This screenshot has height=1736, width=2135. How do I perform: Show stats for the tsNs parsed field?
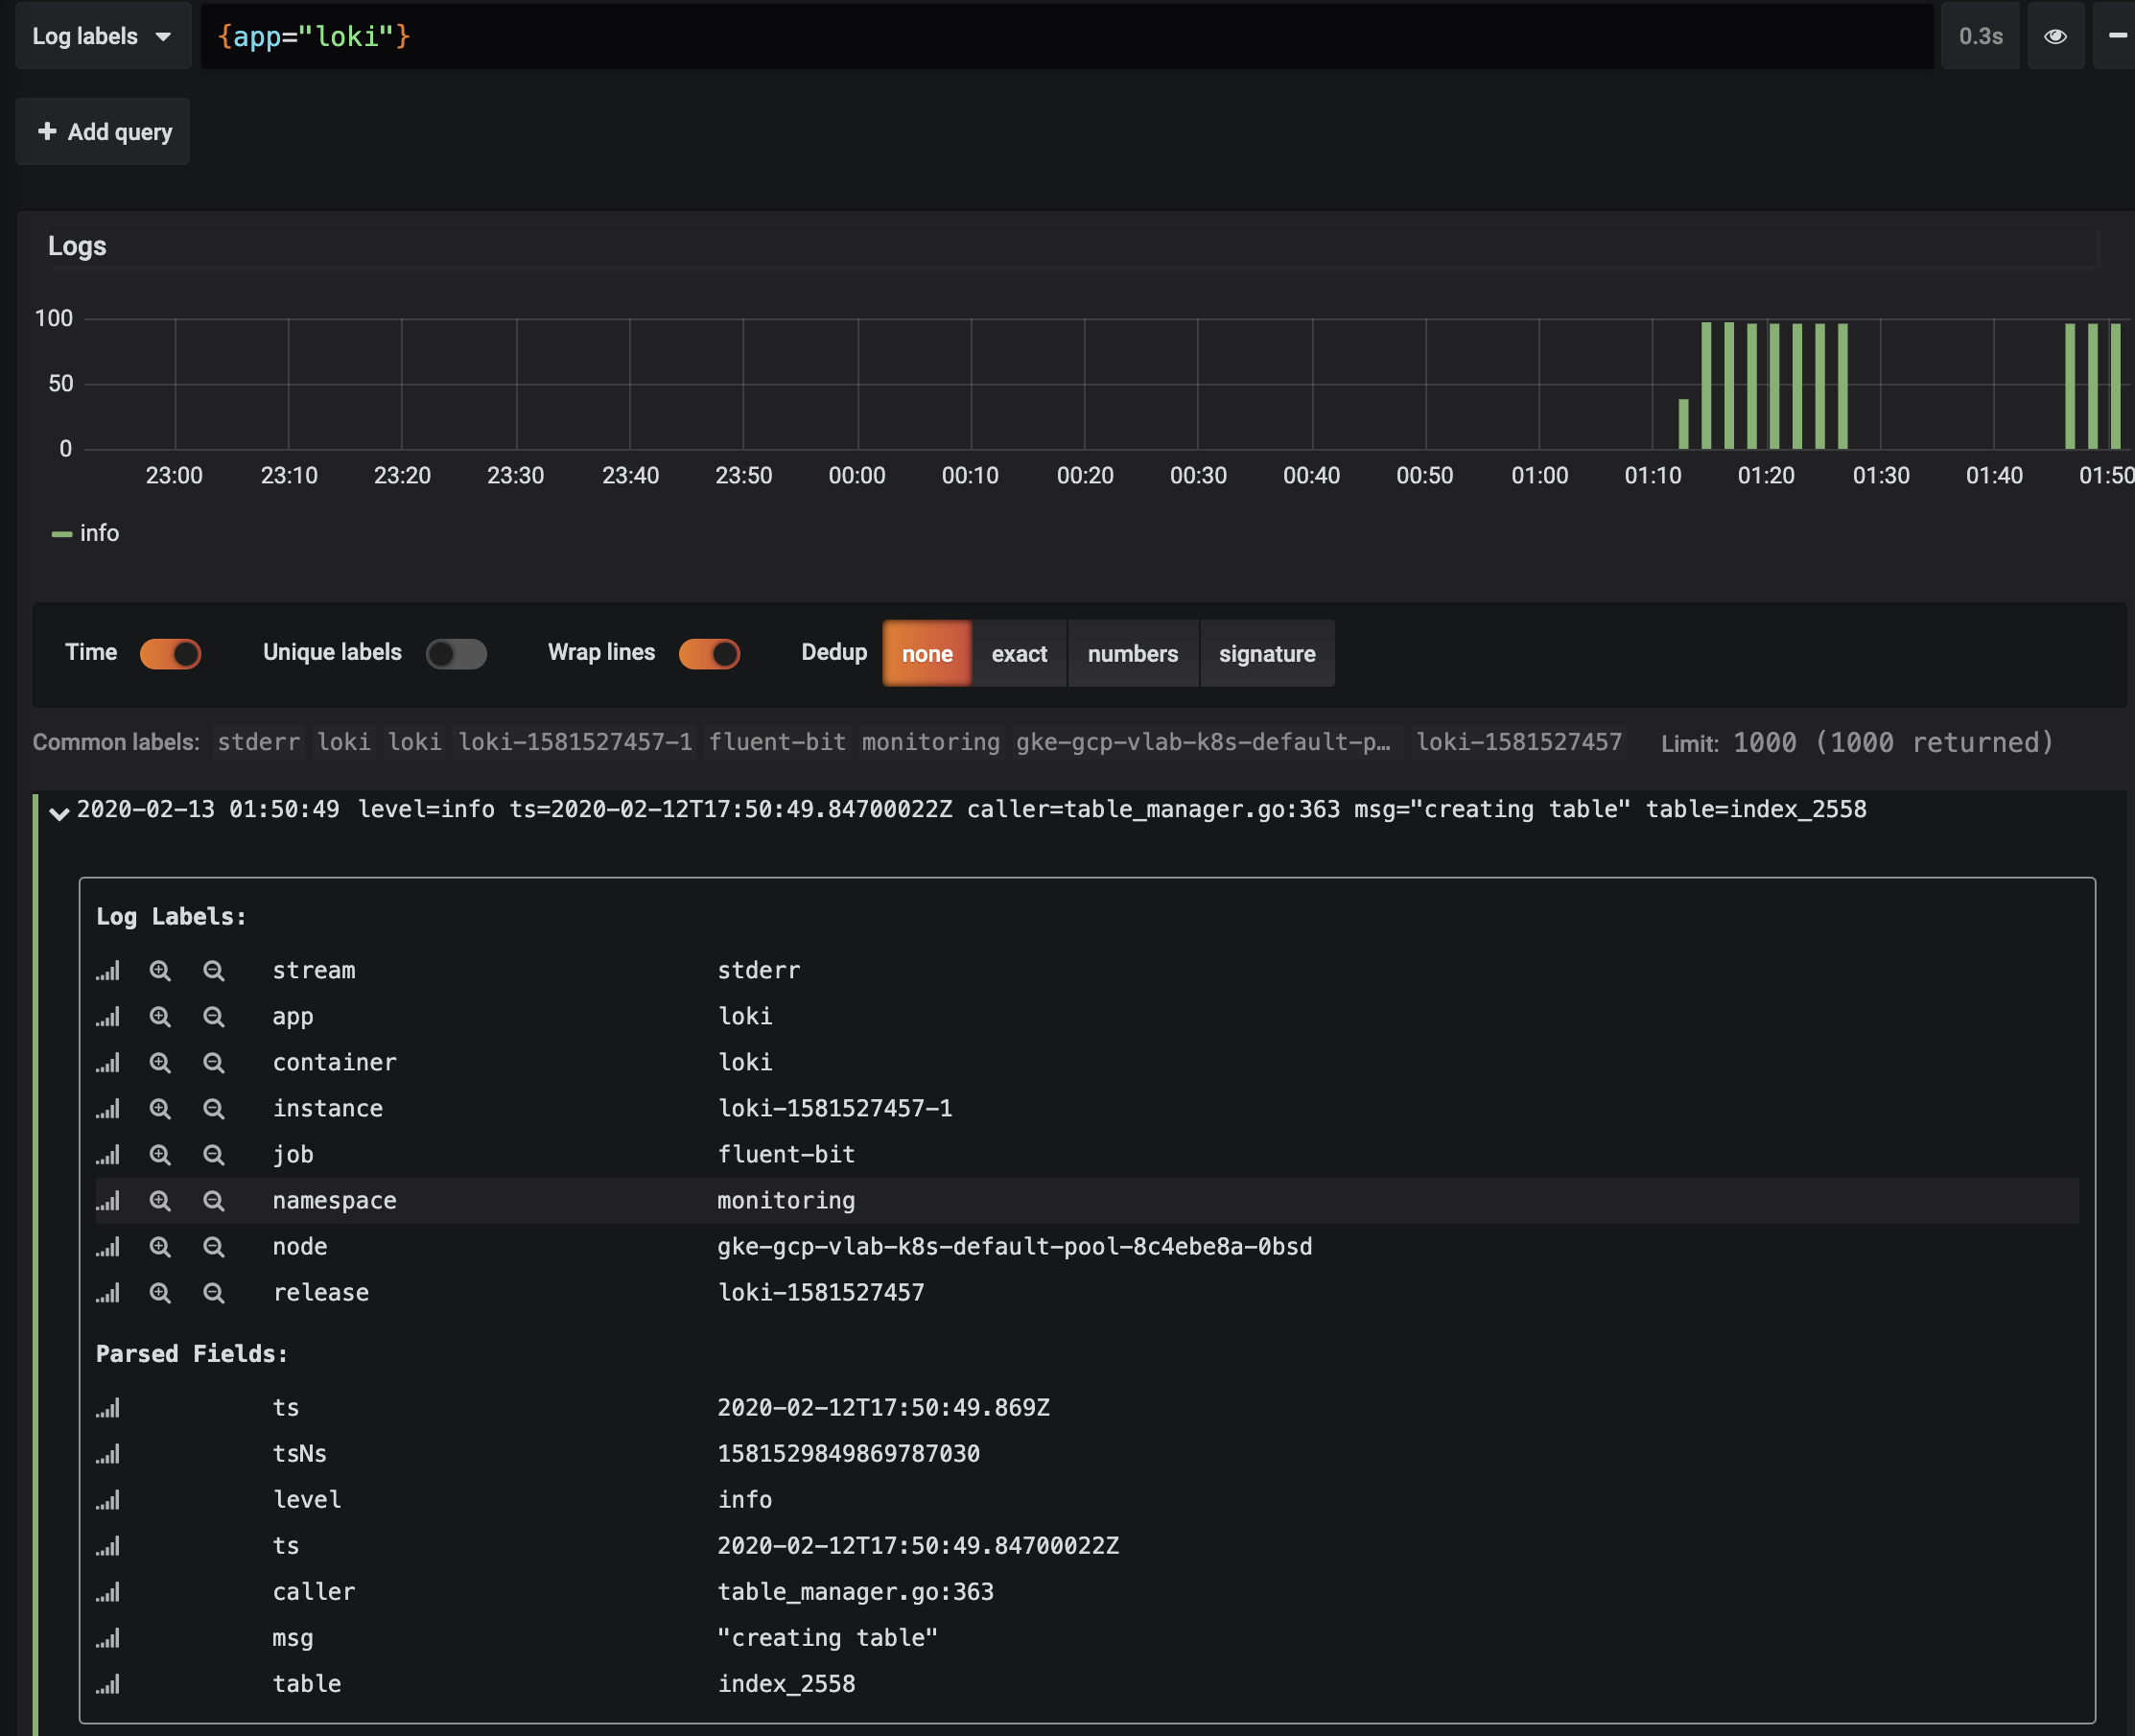pyautogui.click(x=108, y=1454)
